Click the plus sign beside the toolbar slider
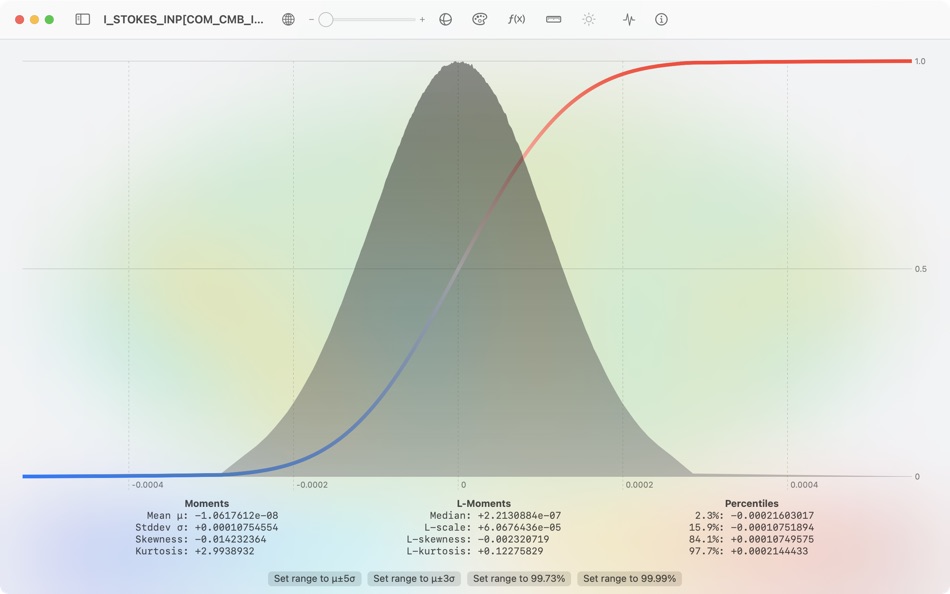Viewport: 950px width, 594px height. (x=422, y=19)
